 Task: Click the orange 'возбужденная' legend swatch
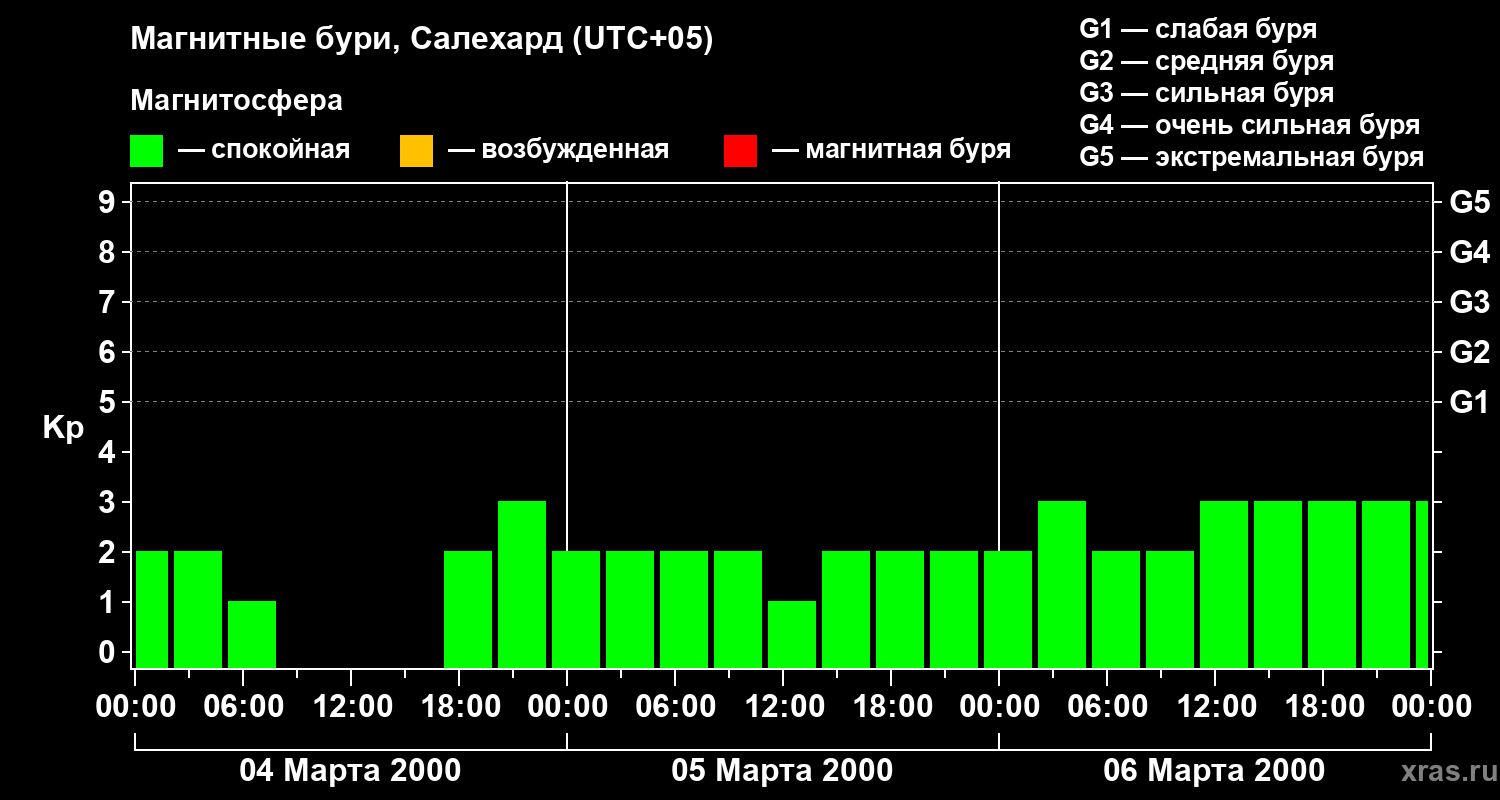pyautogui.click(x=416, y=150)
